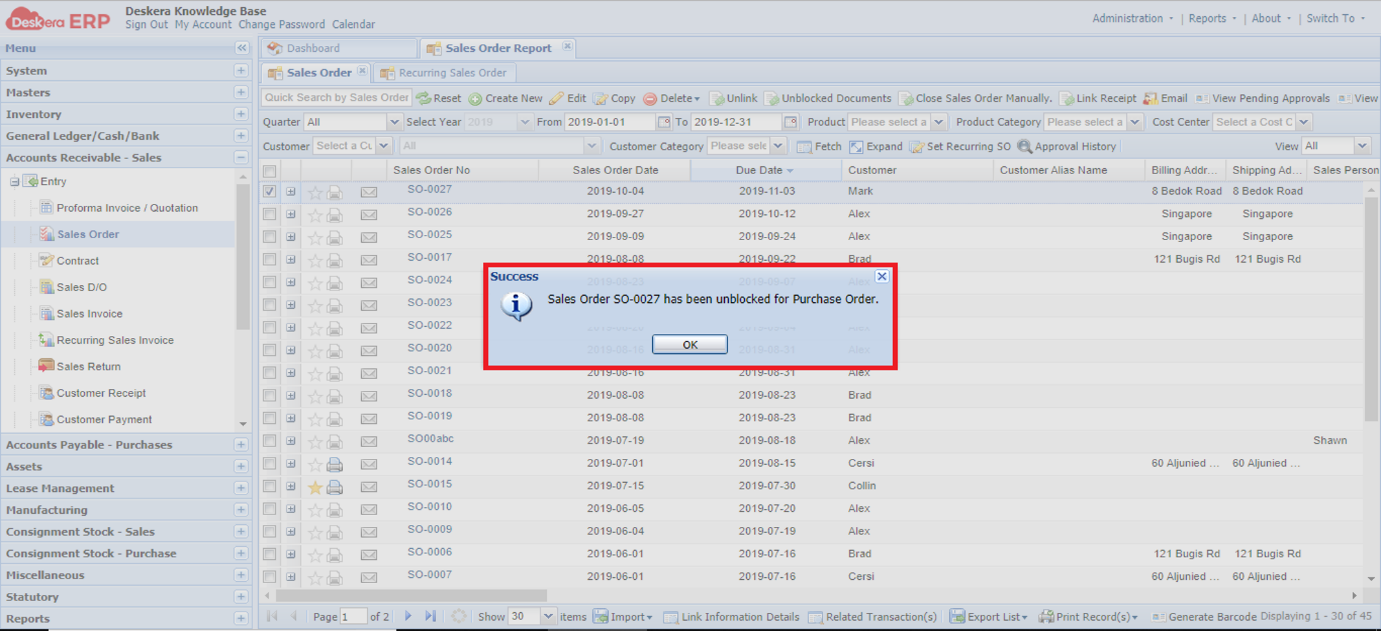Tick the select-all checkbox in the header row

(x=269, y=170)
